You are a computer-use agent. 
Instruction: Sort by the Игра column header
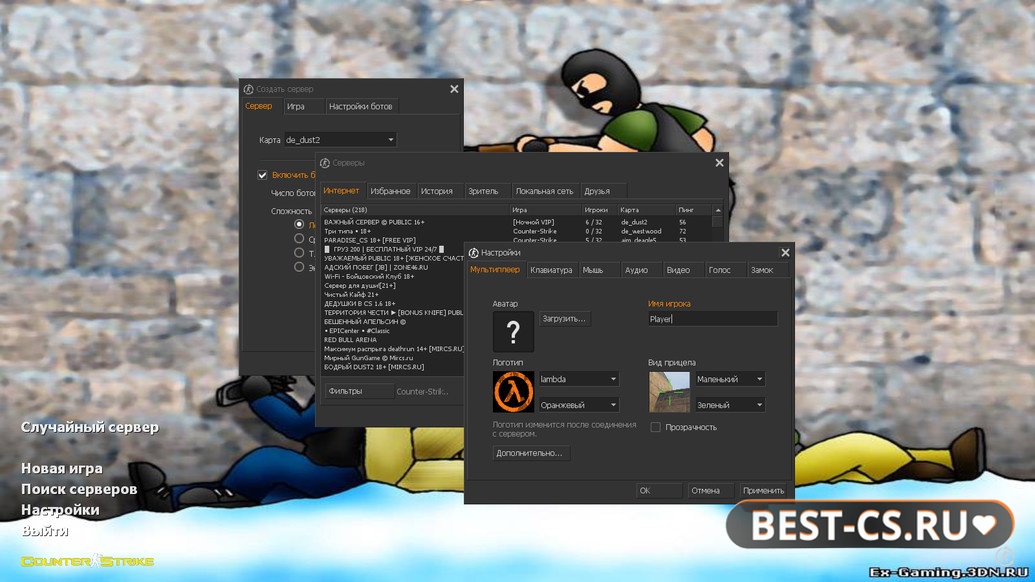pos(545,210)
